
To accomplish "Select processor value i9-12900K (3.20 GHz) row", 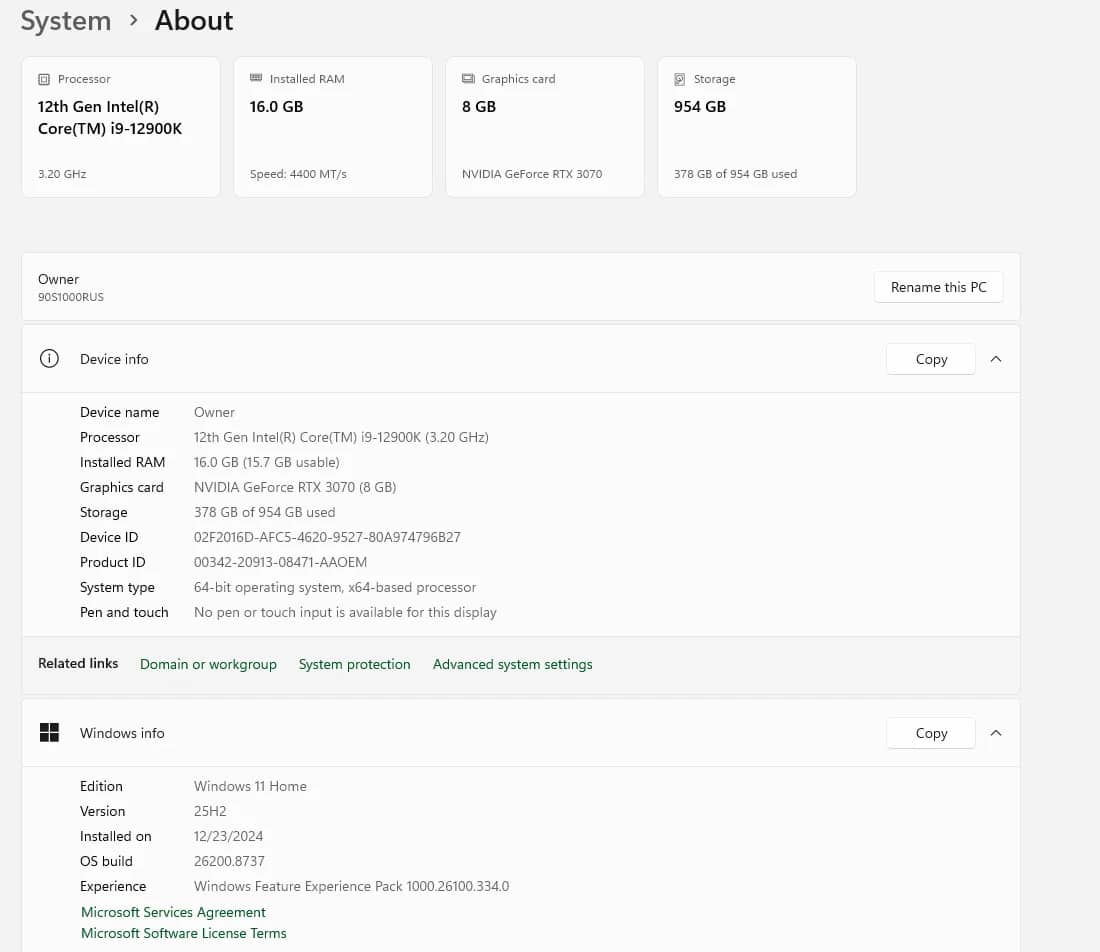I will 341,437.
